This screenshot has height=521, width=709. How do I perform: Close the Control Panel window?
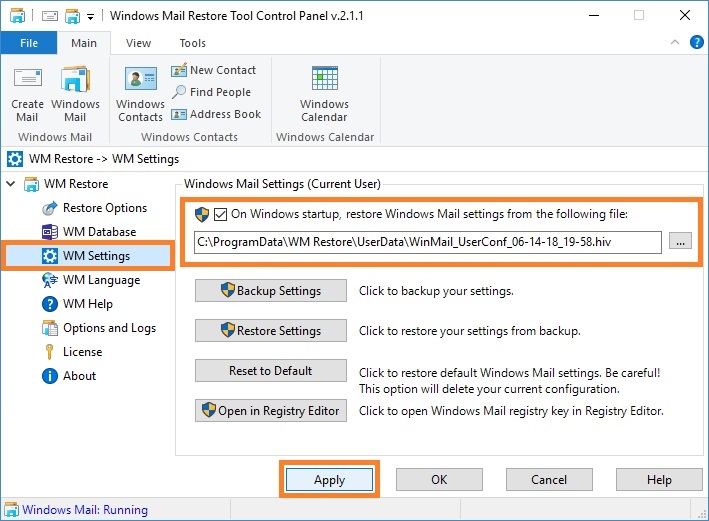point(685,15)
